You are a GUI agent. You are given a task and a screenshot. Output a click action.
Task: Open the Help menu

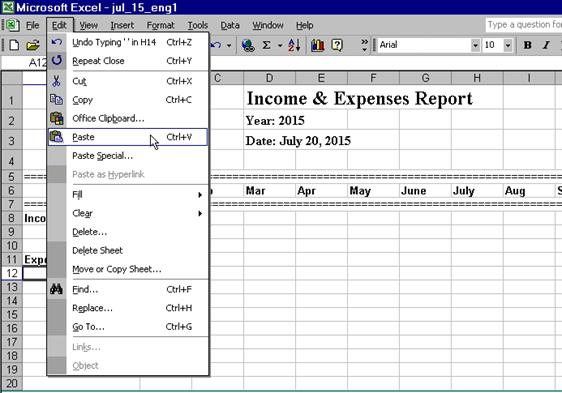click(305, 25)
